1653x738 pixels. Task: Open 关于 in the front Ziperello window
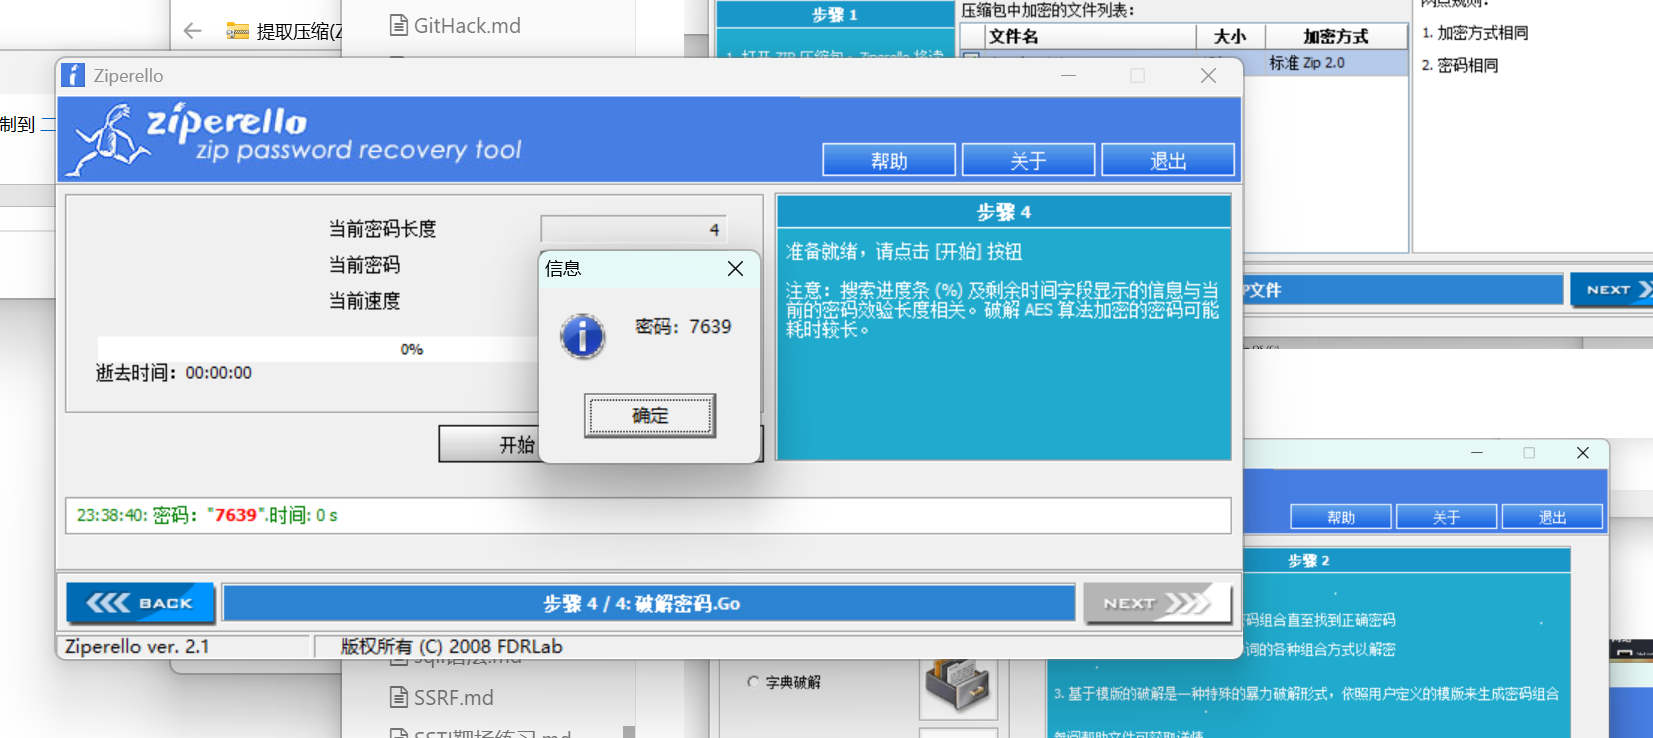1028,160
